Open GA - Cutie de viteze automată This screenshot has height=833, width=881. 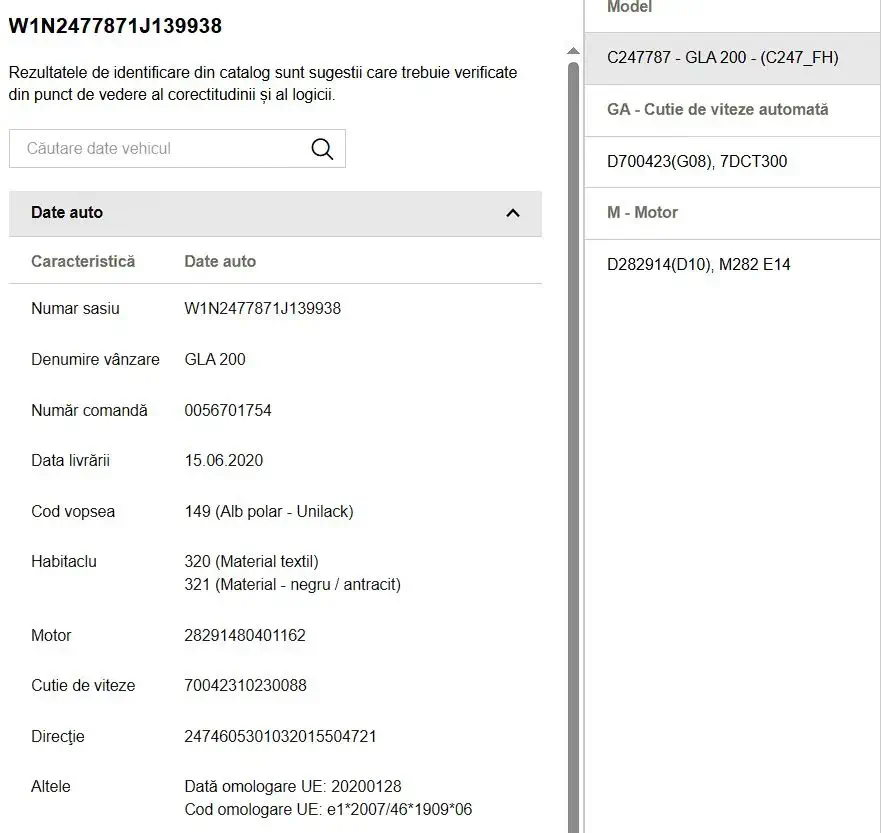[x=732, y=110]
